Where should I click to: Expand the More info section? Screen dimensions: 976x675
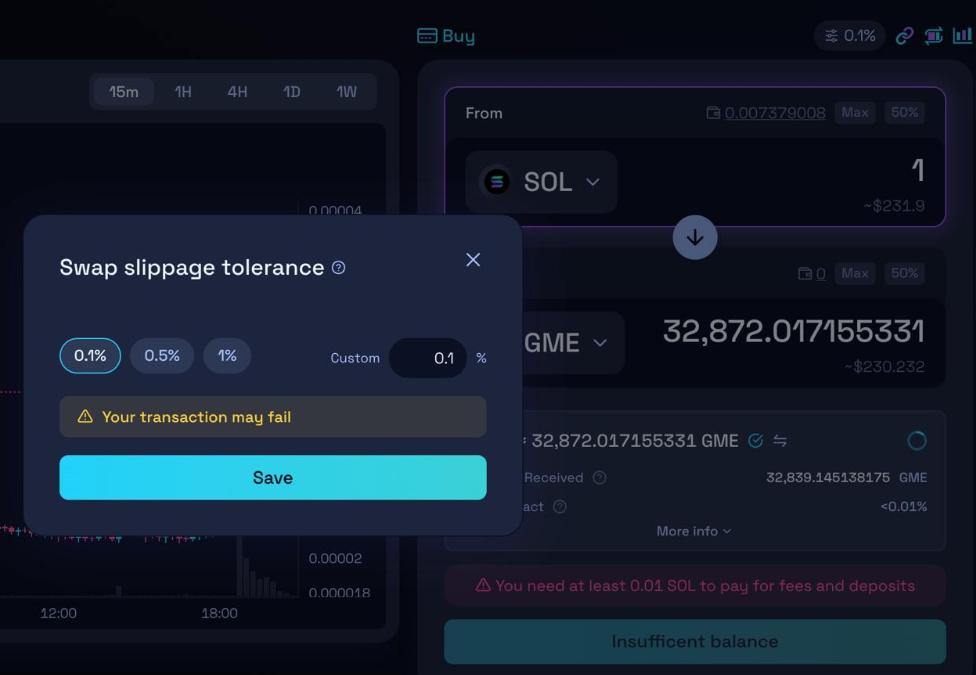point(693,531)
